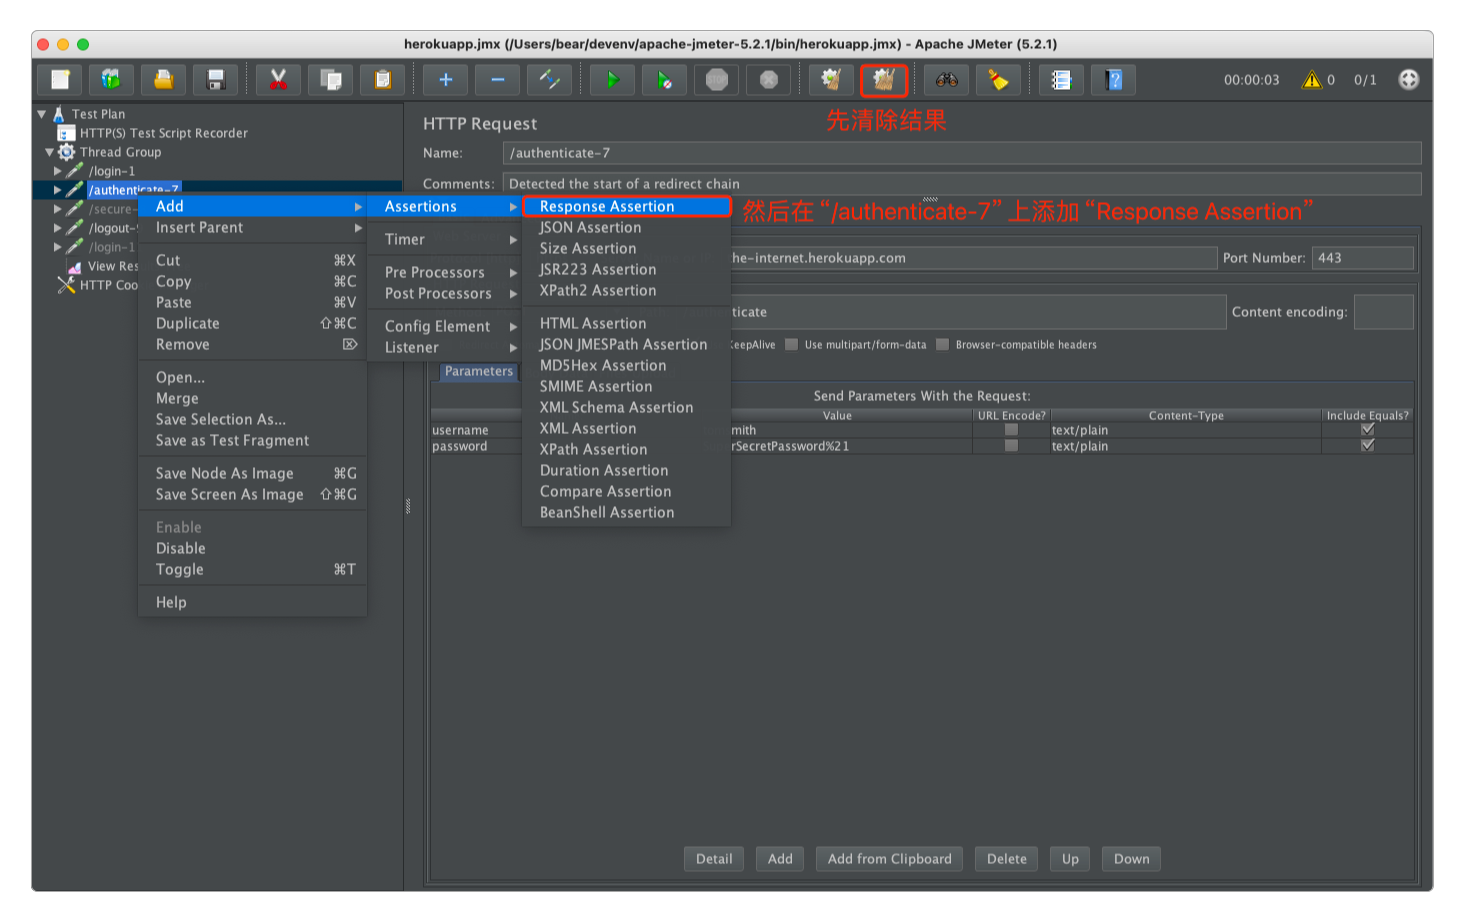Screen dimensions: 1464x922
Task: Toggle Include Equals for the username row
Action: [1367, 429]
